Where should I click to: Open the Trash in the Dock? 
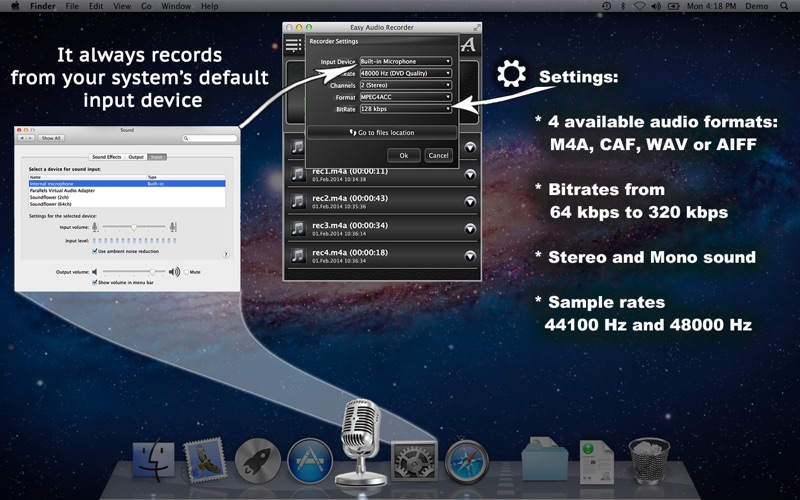pos(649,461)
